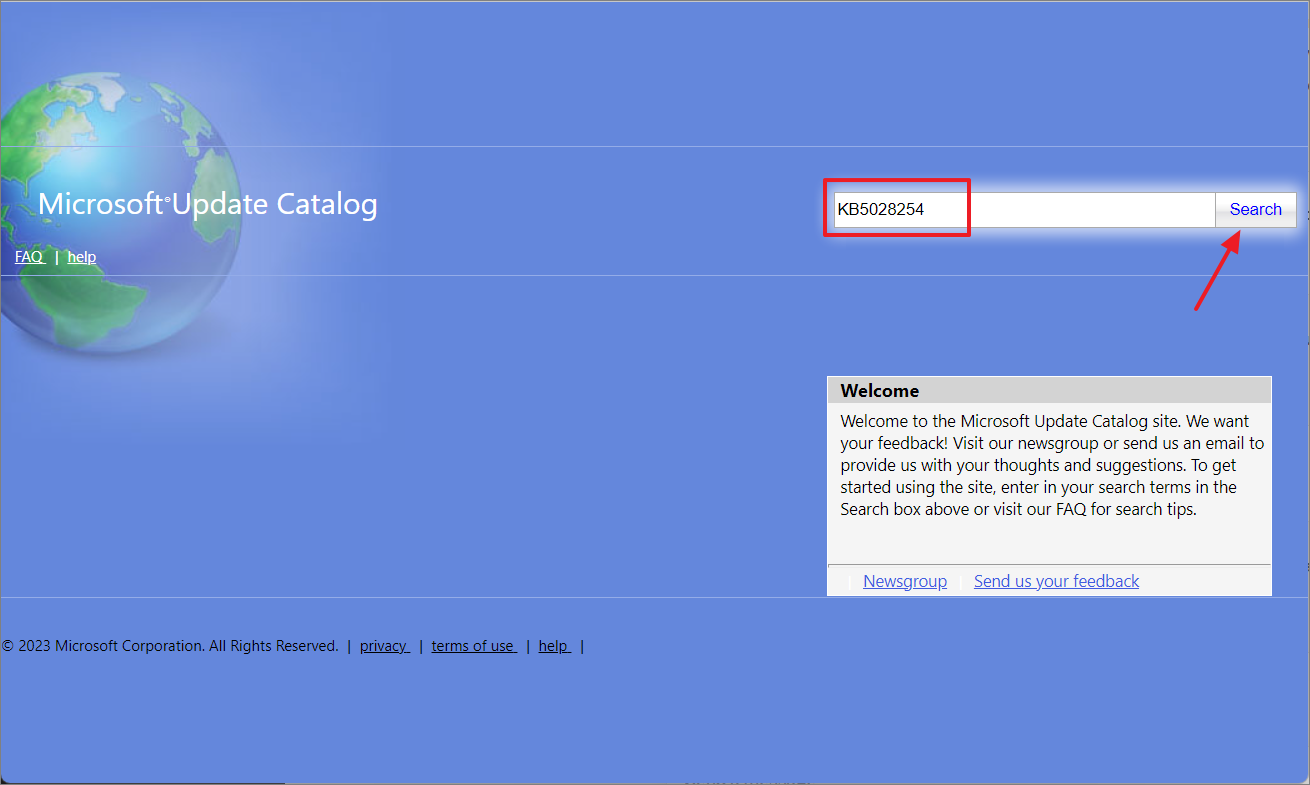Screen dimensions: 1310x785
Task: Click the empty part of the search field
Action: point(1090,210)
